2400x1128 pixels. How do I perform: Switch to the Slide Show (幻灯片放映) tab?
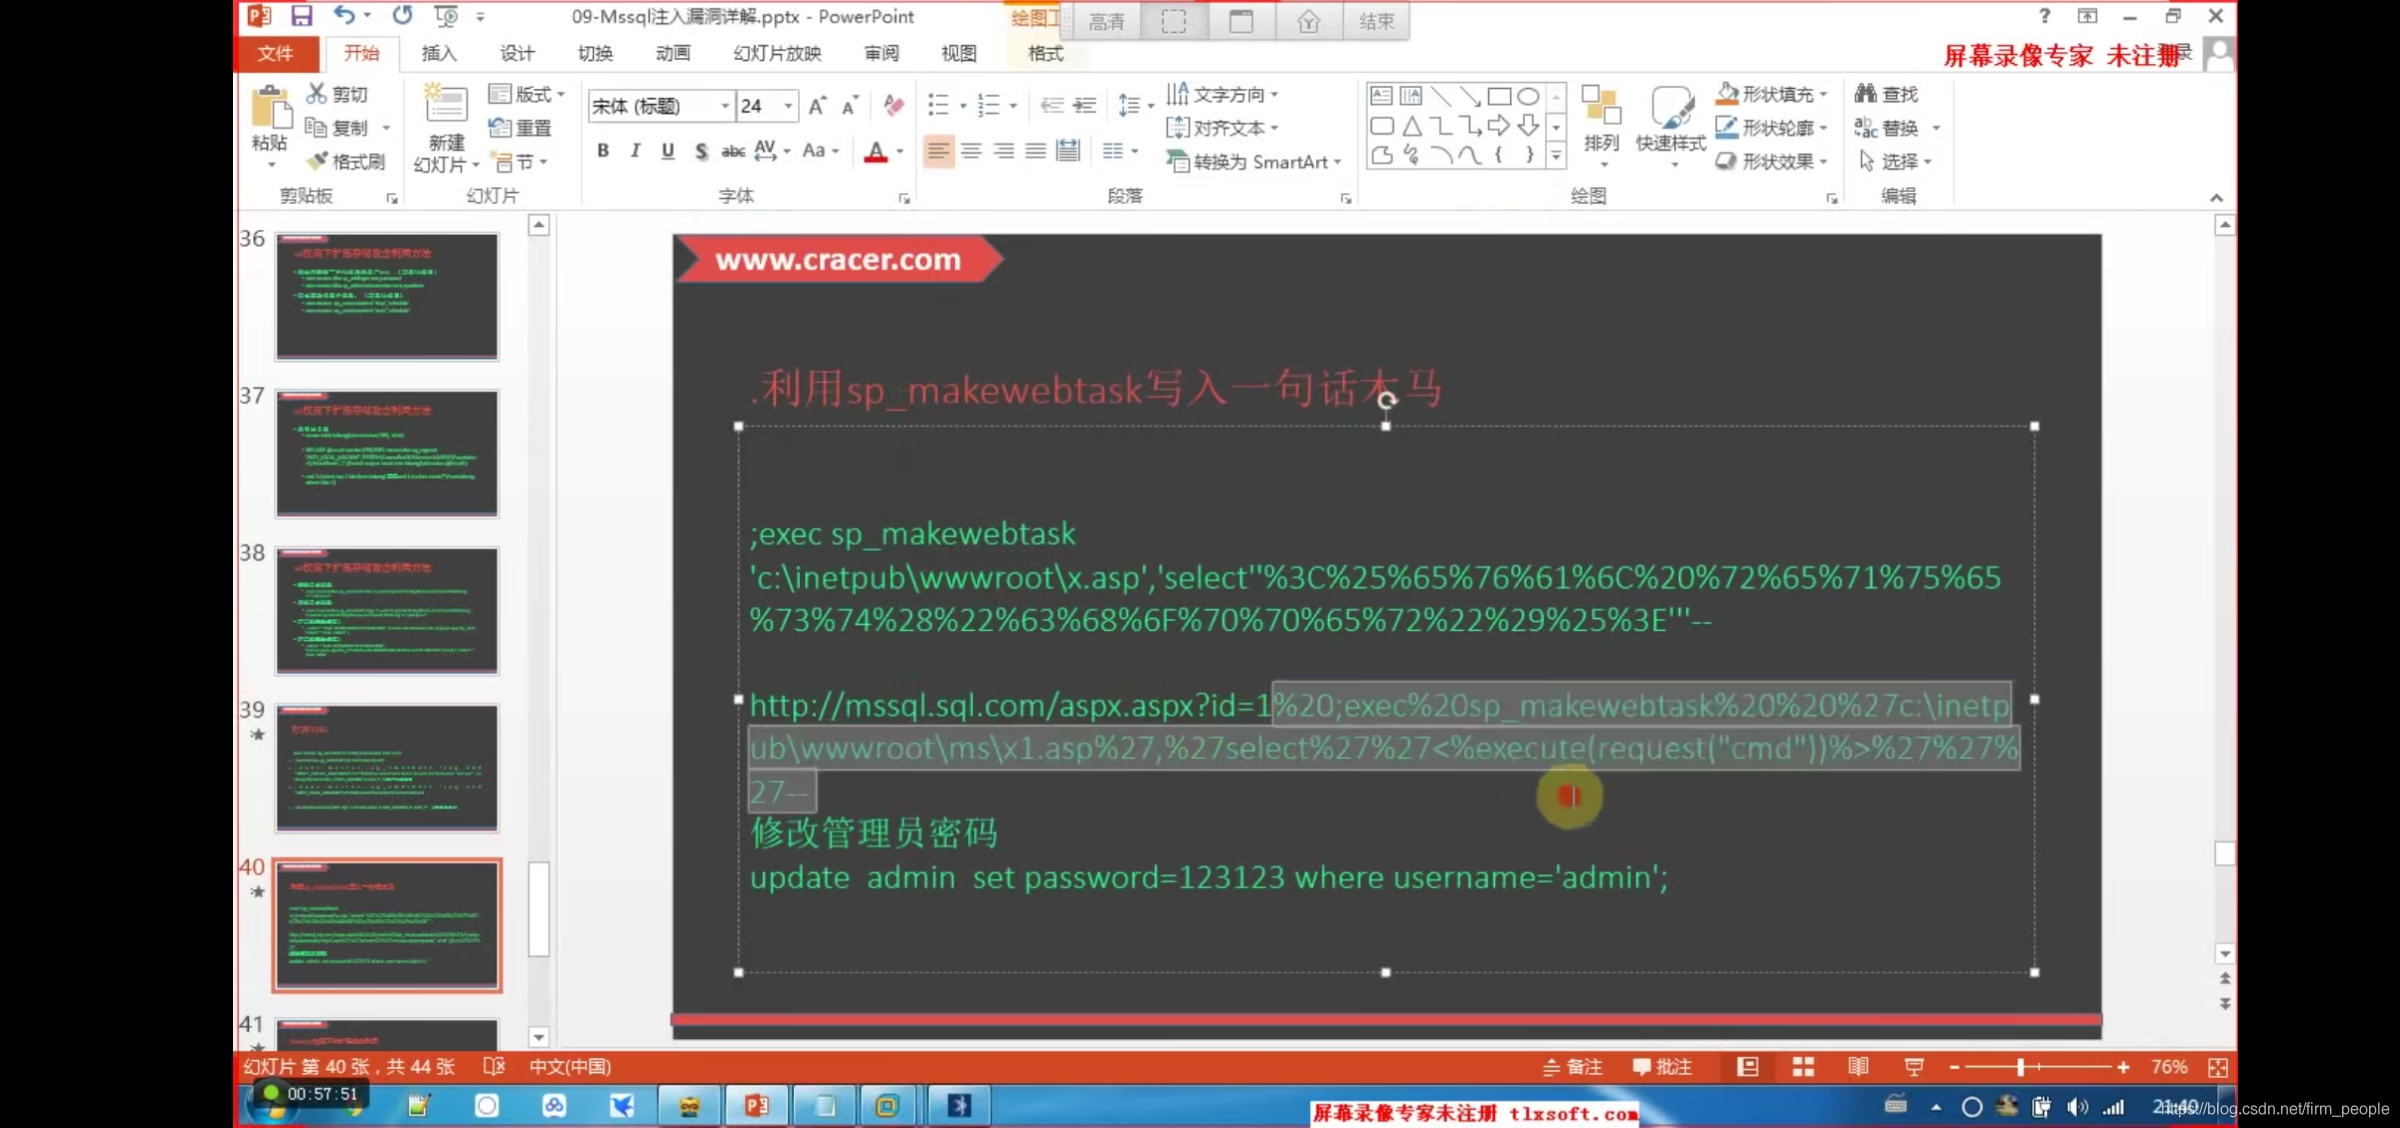777,53
